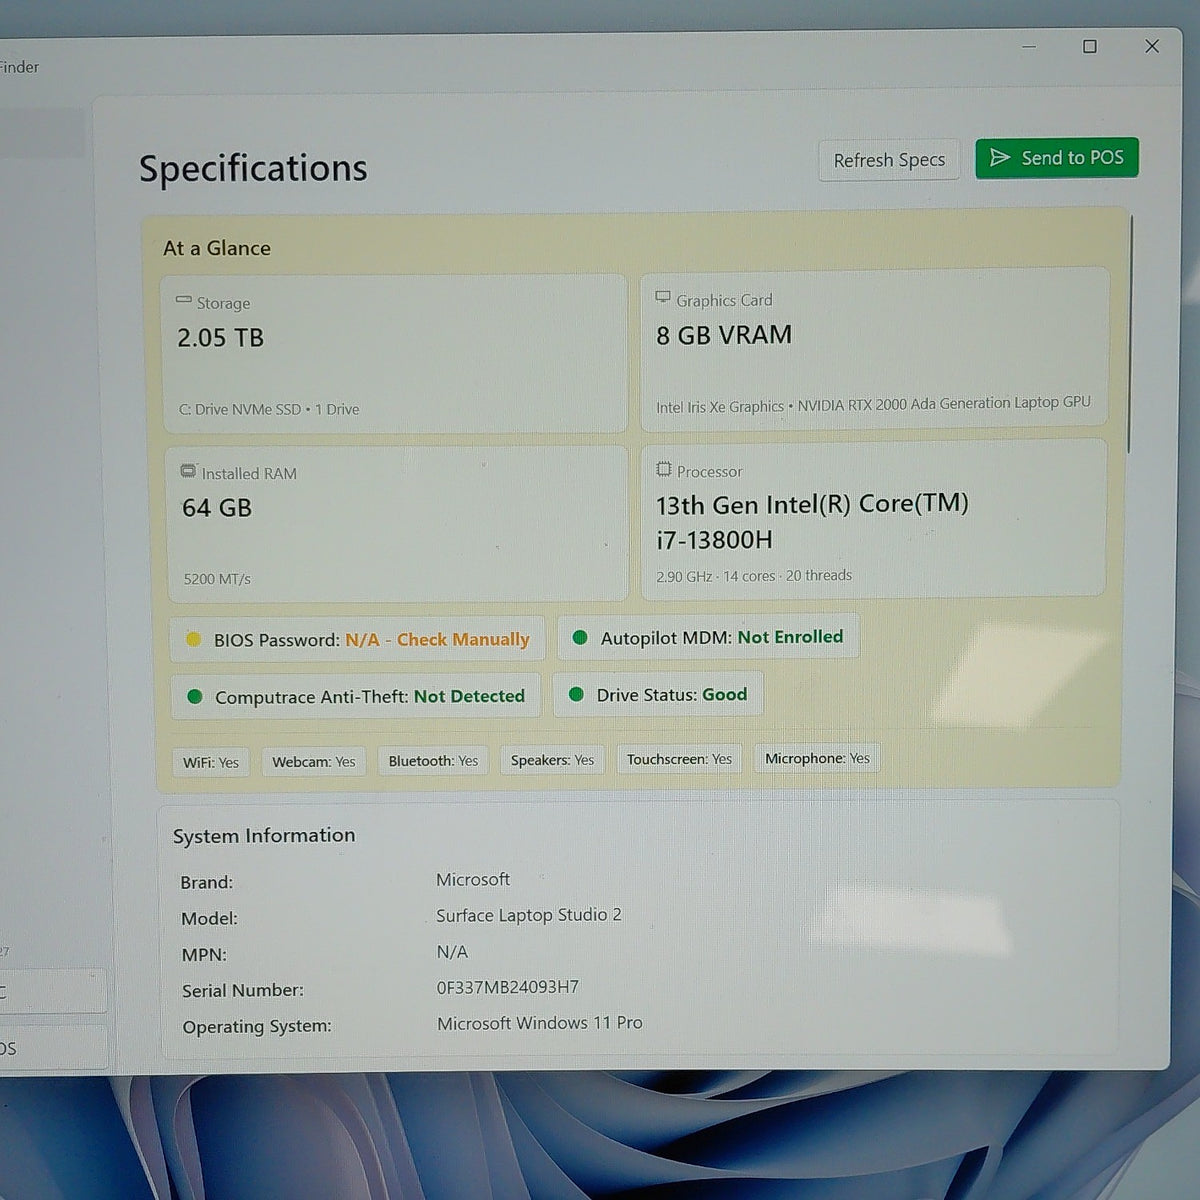
Task: Click the Send to POS button
Action: [x=1057, y=158]
